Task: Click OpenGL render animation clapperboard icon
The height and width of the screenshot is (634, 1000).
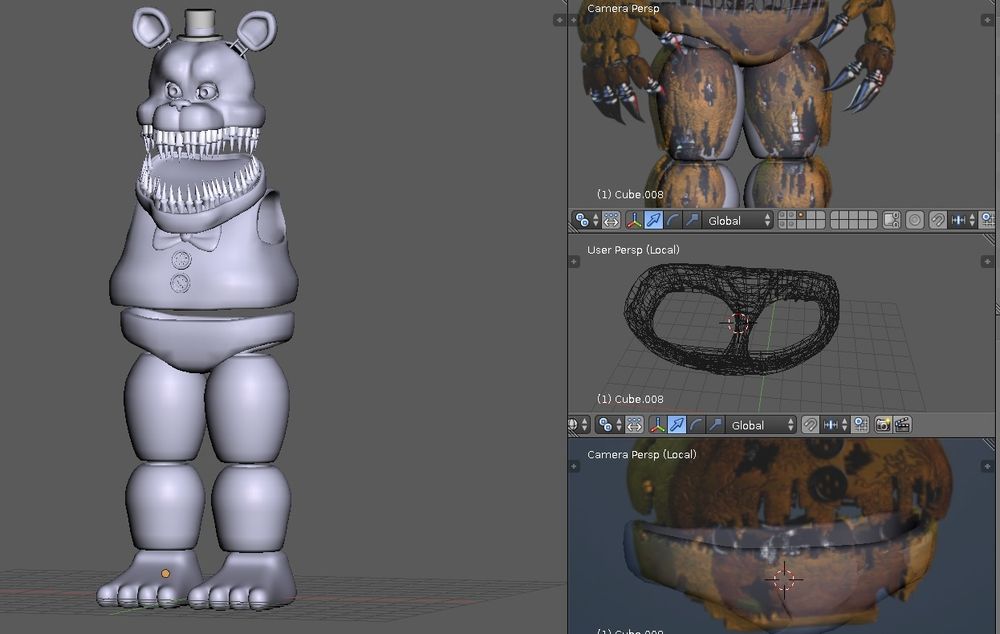Action: point(902,424)
